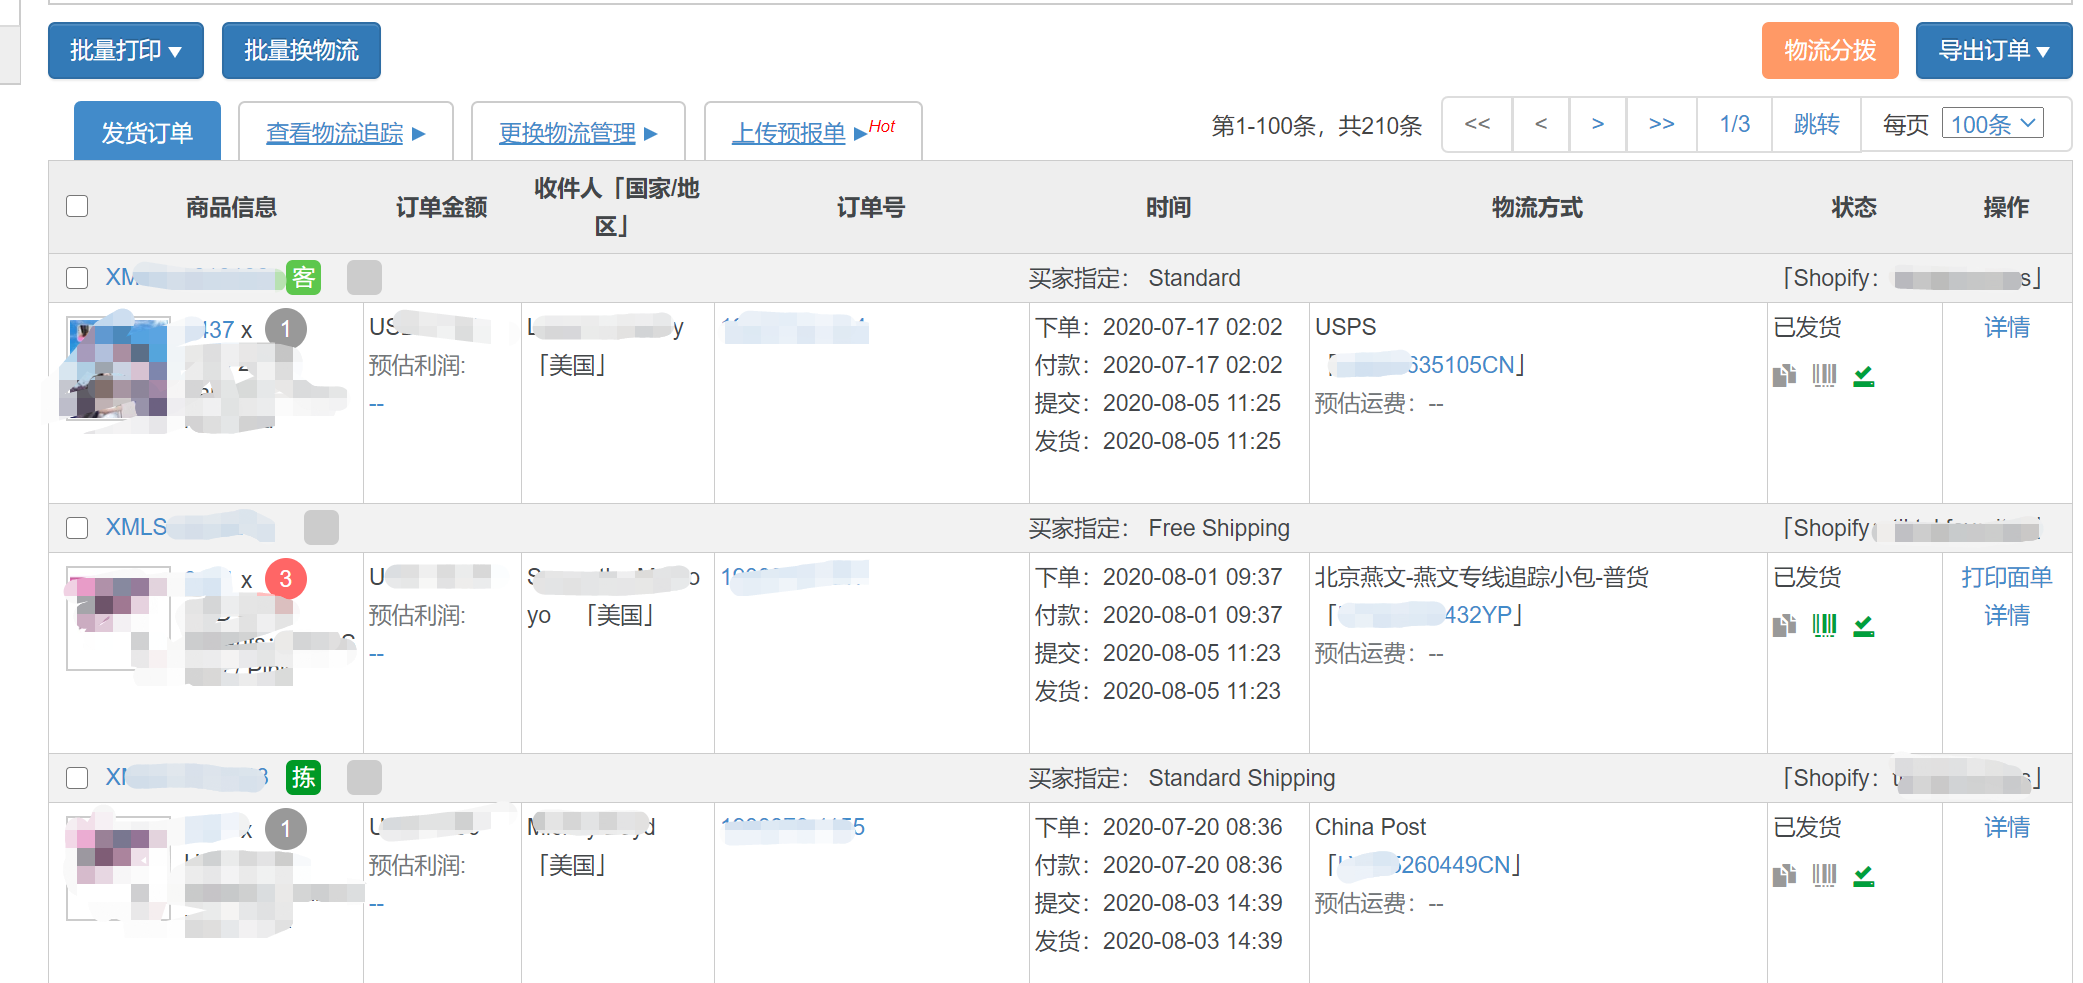Image resolution: width=2083 pixels, height=983 pixels.
Task: Click the copy icon in the USPS order status
Action: click(1784, 376)
